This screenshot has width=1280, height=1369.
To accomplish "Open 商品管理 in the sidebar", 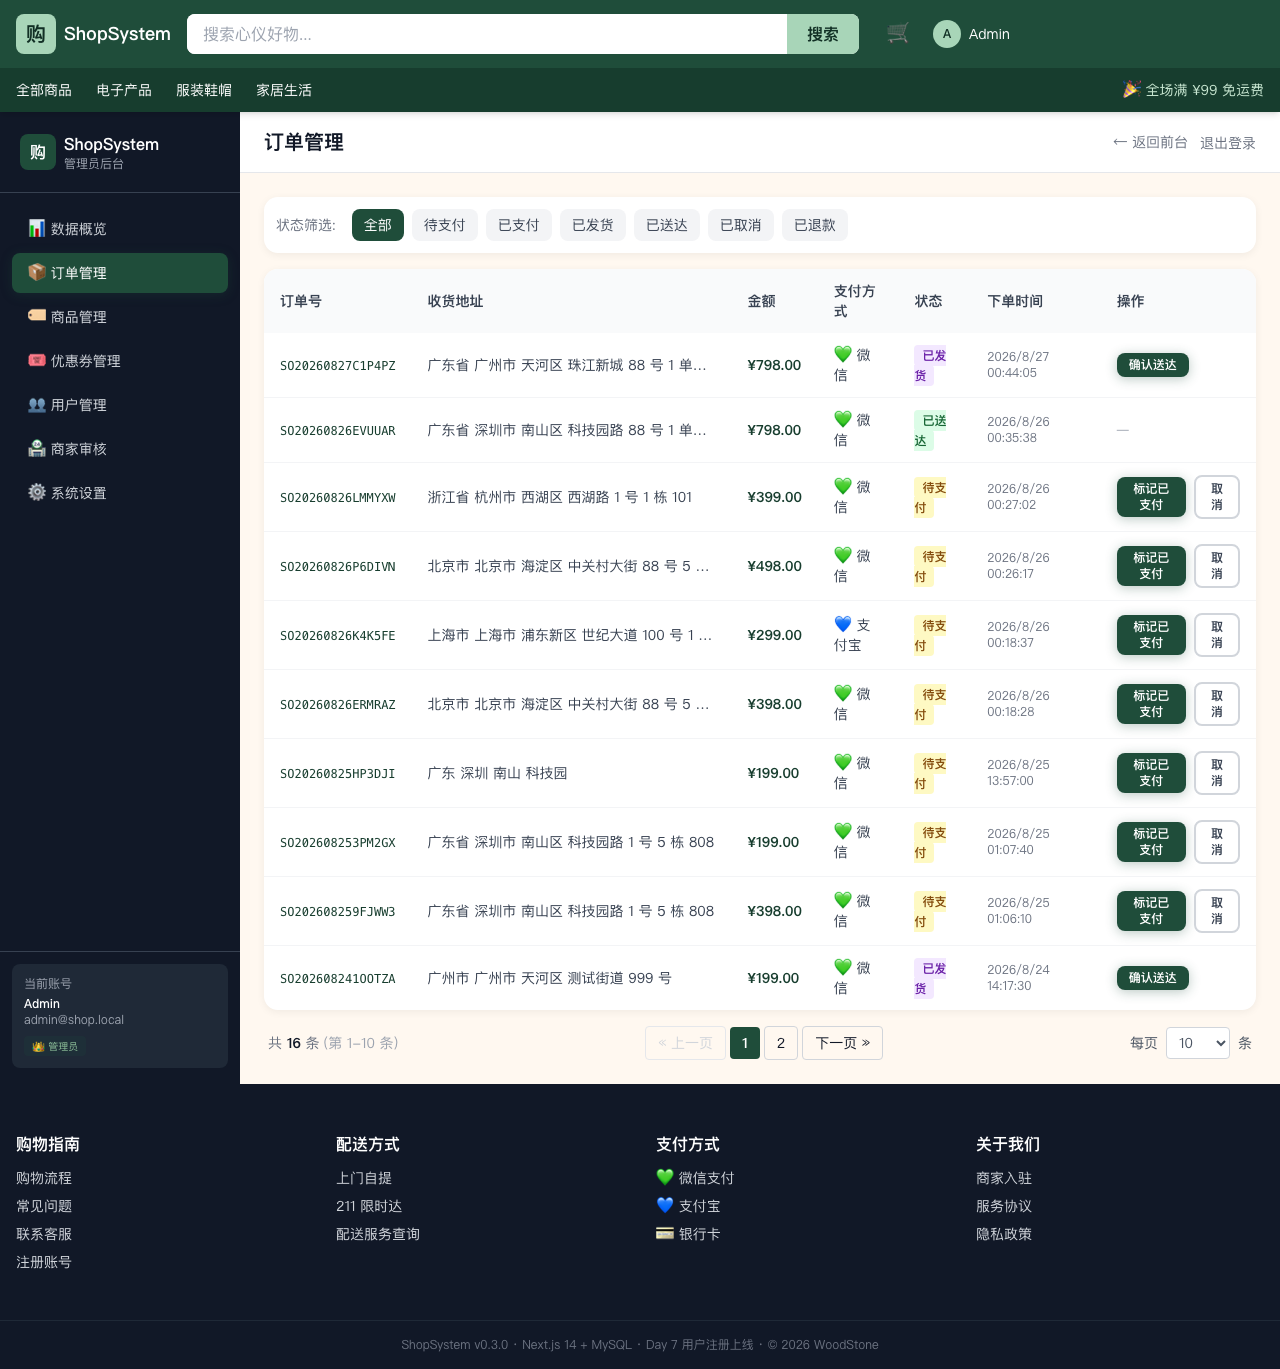I will tap(120, 317).
